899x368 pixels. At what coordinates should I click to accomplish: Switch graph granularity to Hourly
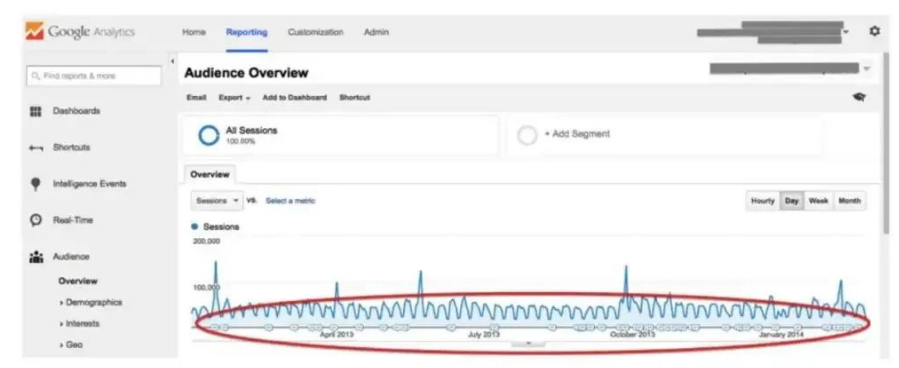coord(763,201)
